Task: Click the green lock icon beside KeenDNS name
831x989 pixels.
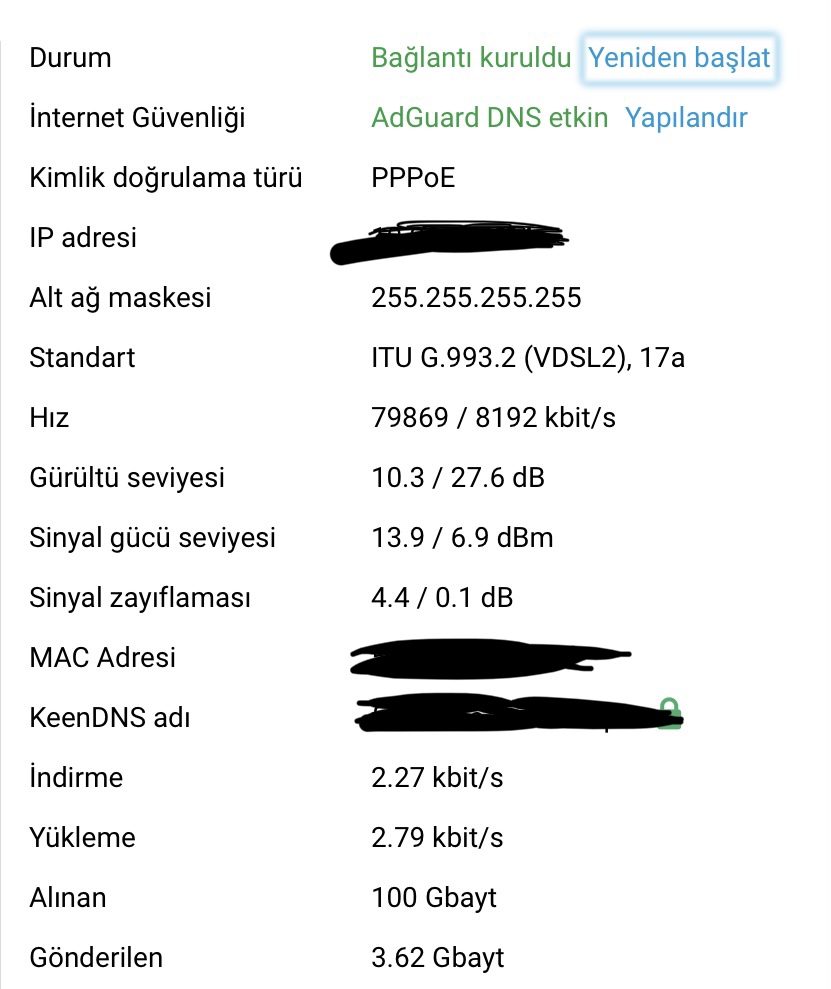Action: pos(670,713)
